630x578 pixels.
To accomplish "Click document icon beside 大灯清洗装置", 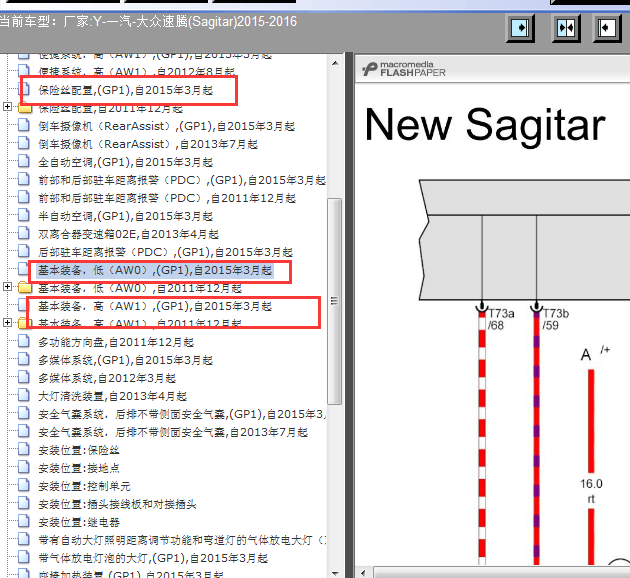I will pos(24,396).
